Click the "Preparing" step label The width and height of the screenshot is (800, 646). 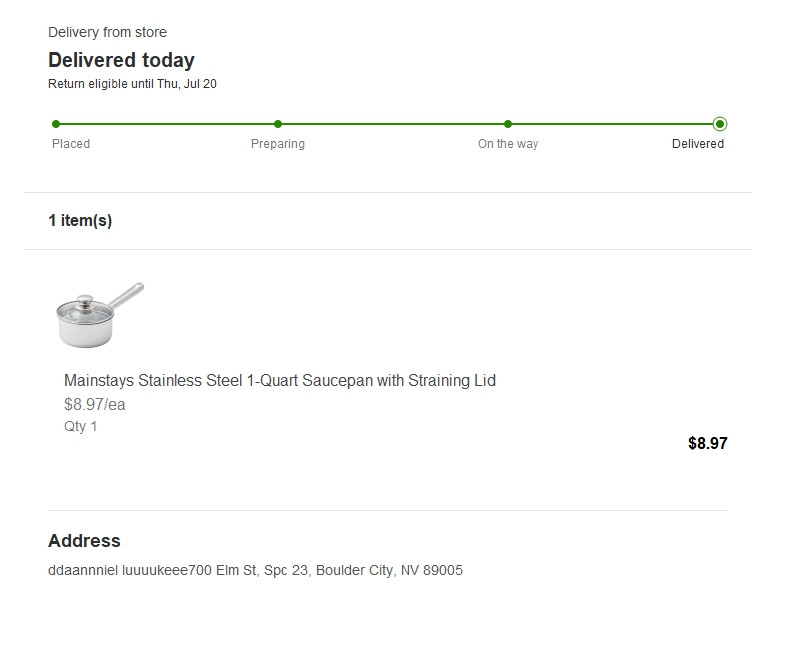pos(278,144)
